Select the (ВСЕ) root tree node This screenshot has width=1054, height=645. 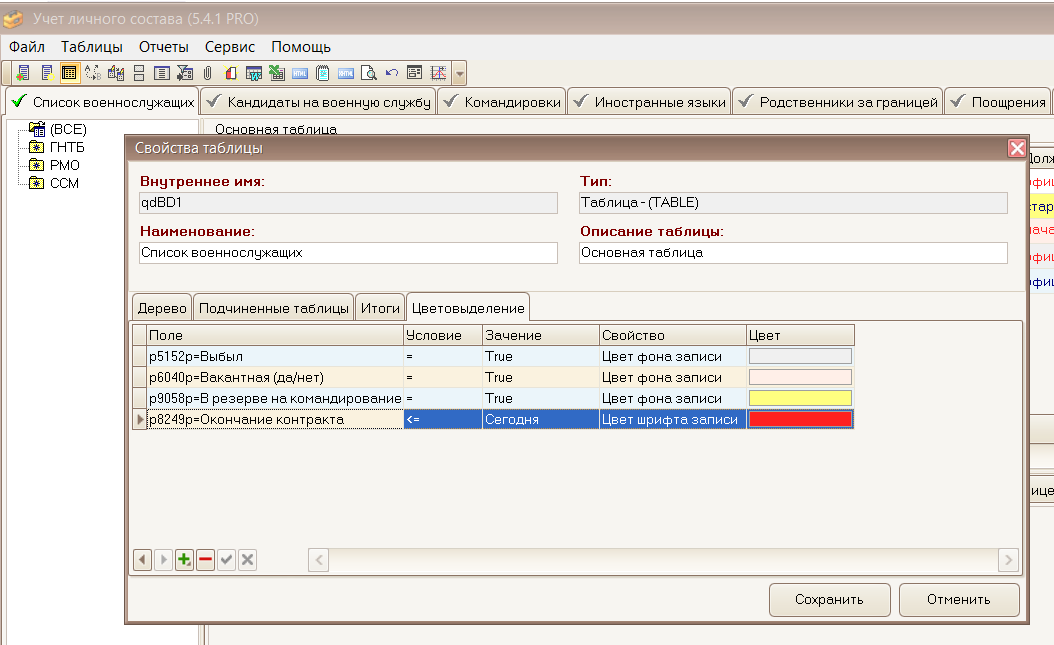coord(68,129)
